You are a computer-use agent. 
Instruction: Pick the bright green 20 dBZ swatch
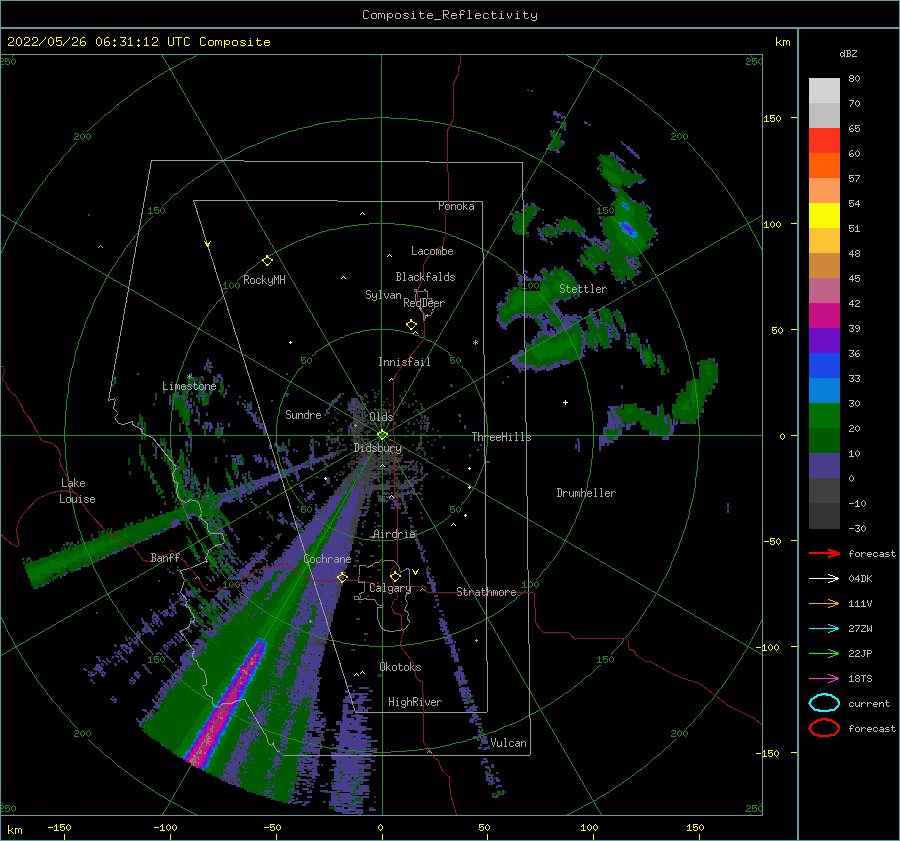824,416
